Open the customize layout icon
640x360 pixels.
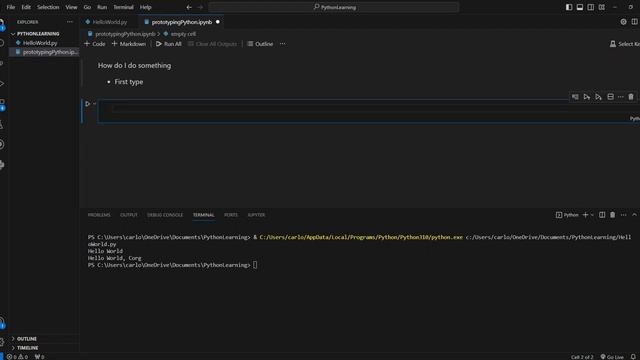point(602,7)
